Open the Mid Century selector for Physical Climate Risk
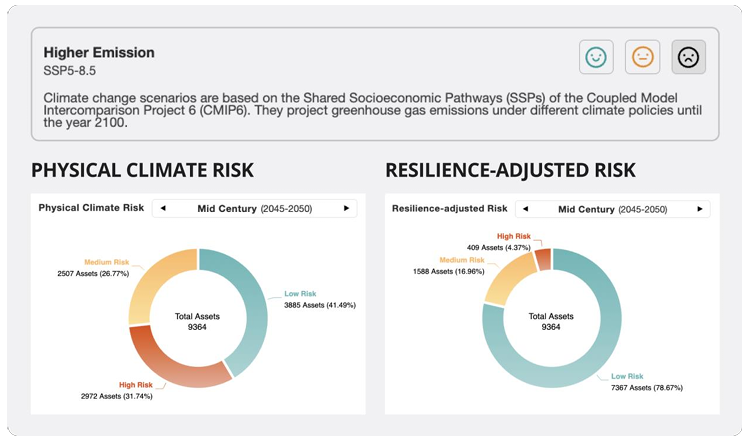750x444 pixels. pos(255,208)
